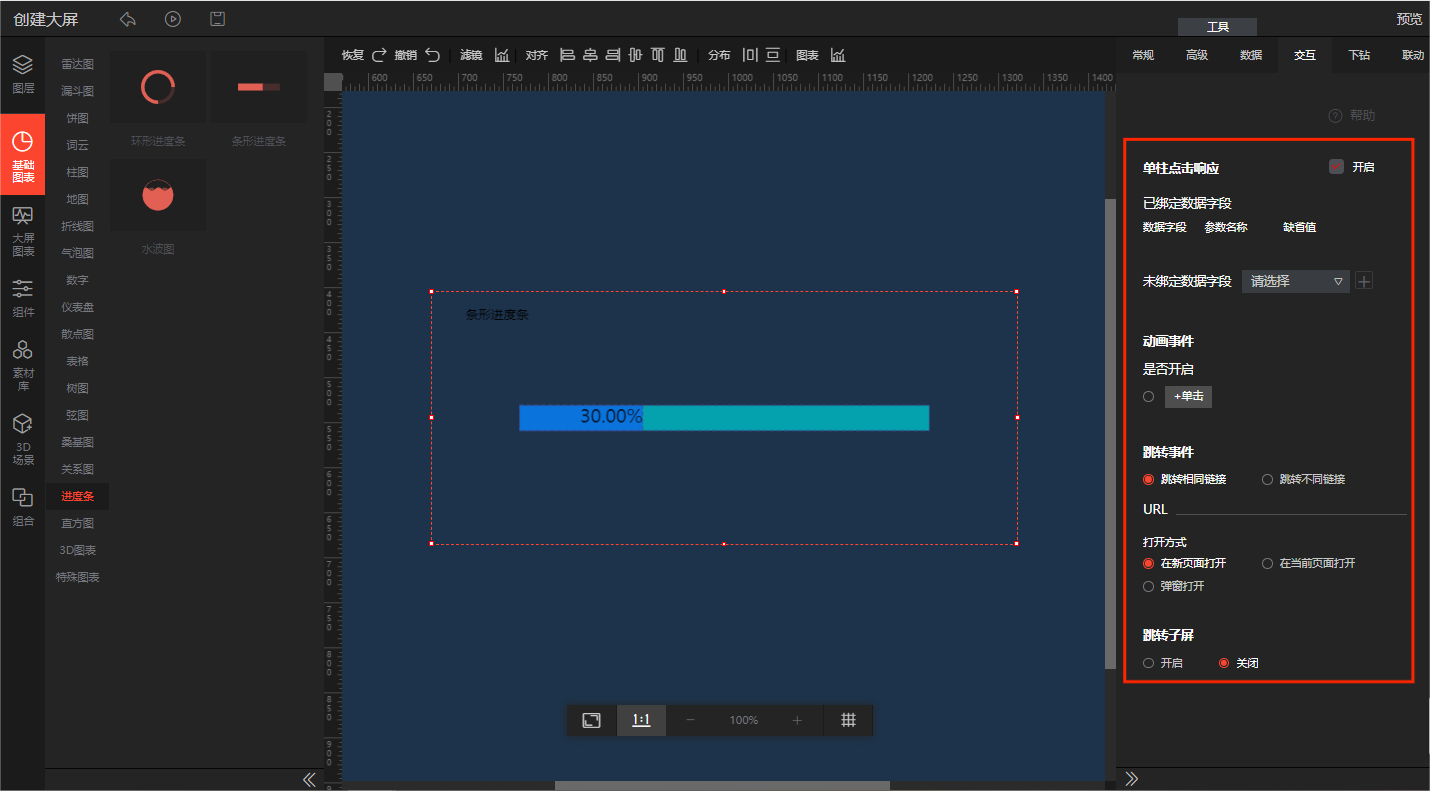The width and height of the screenshot is (1430, 791).
Task: Enable the 动画事件 是否开启 radio button
Action: (x=1149, y=397)
